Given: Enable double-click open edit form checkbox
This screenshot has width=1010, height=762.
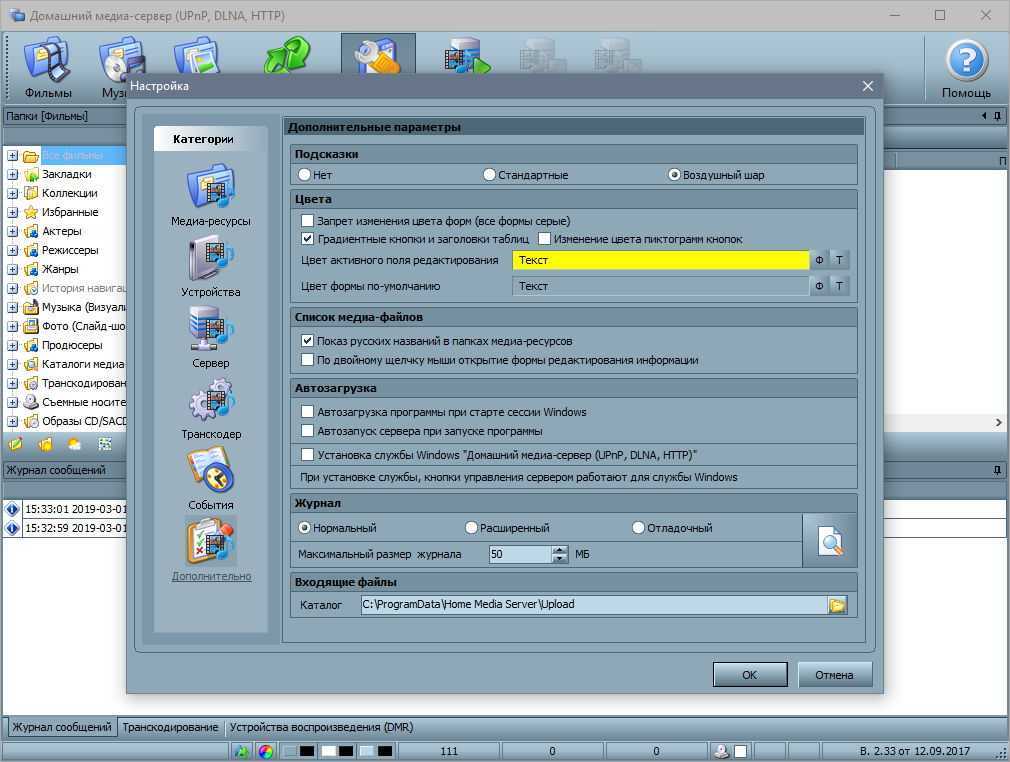Looking at the screenshot, I should (x=308, y=359).
